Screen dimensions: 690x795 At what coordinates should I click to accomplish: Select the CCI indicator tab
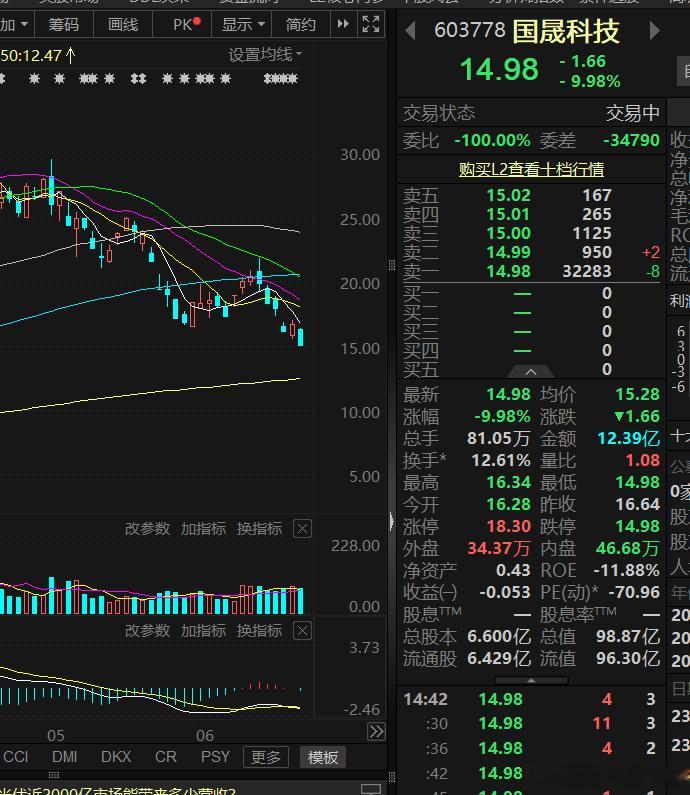[x=16, y=757]
